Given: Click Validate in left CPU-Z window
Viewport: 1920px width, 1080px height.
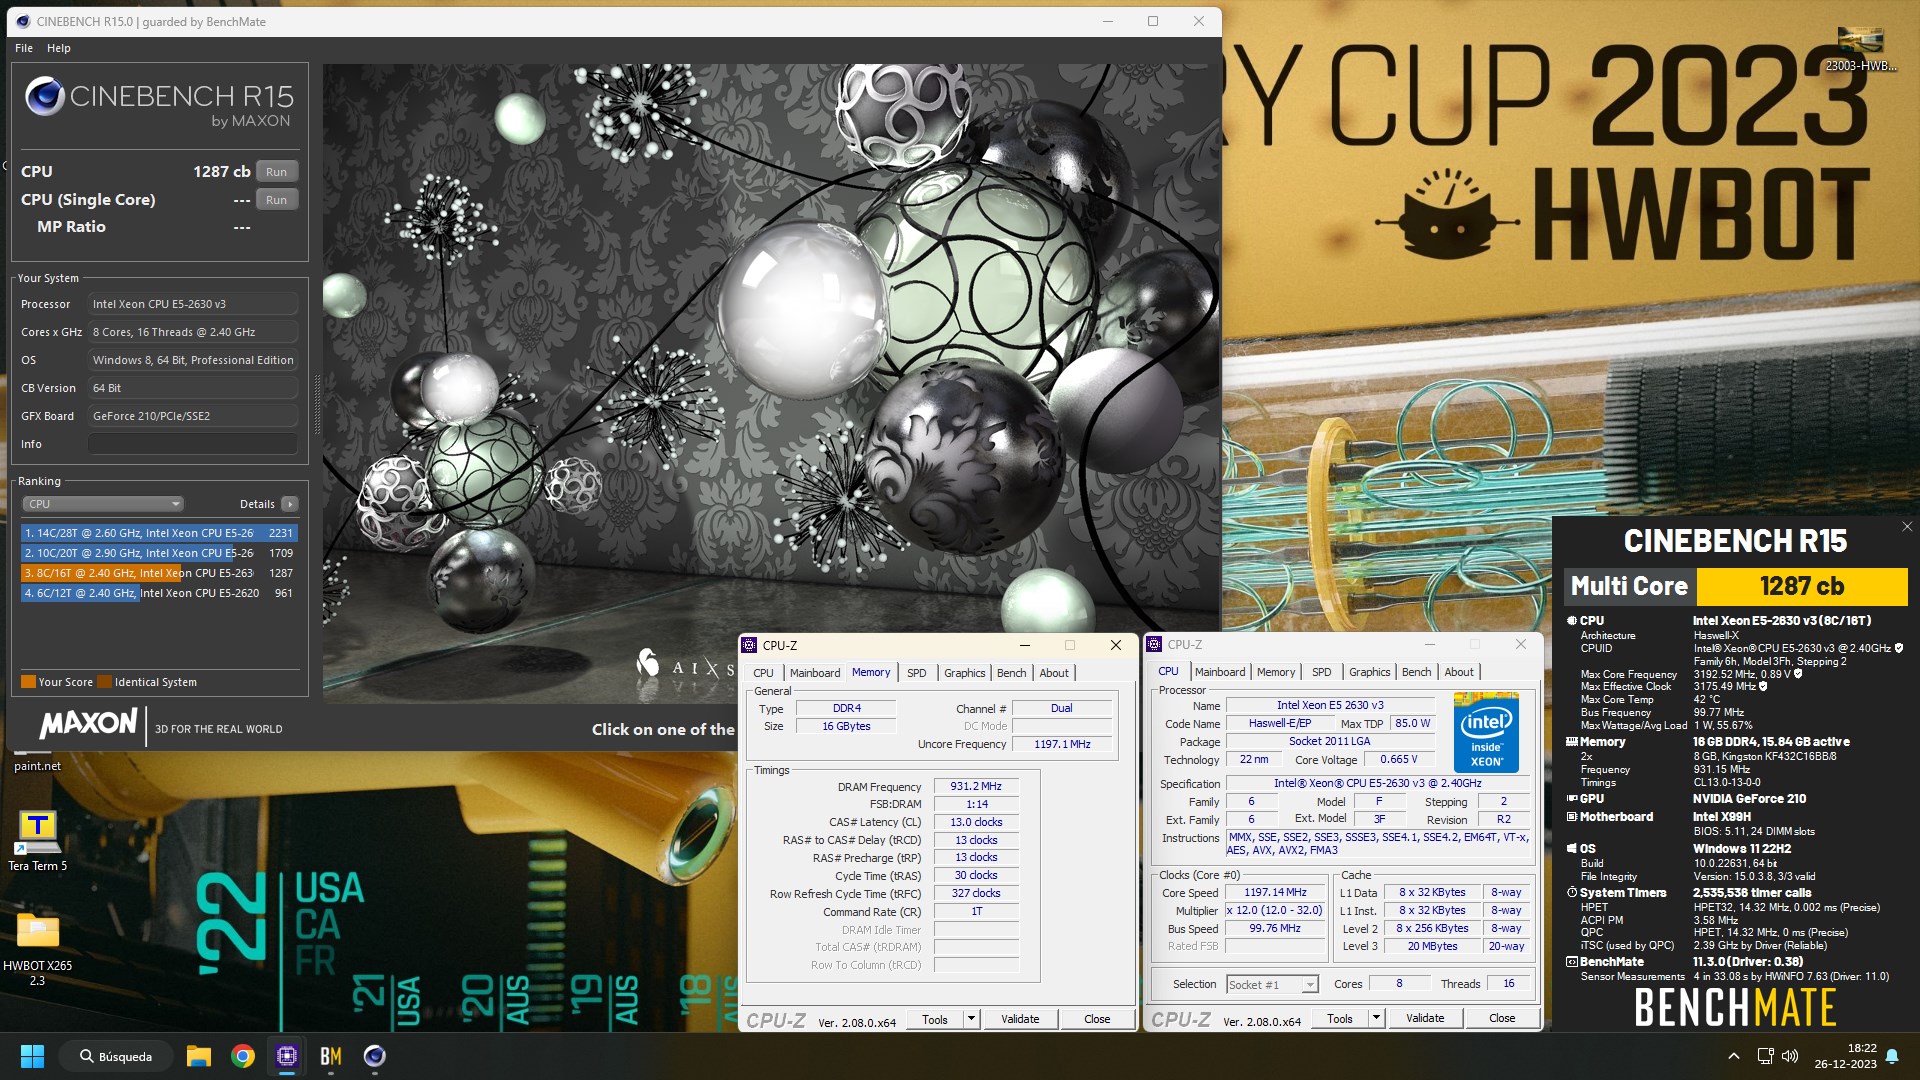Looking at the screenshot, I should coord(1020,1019).
